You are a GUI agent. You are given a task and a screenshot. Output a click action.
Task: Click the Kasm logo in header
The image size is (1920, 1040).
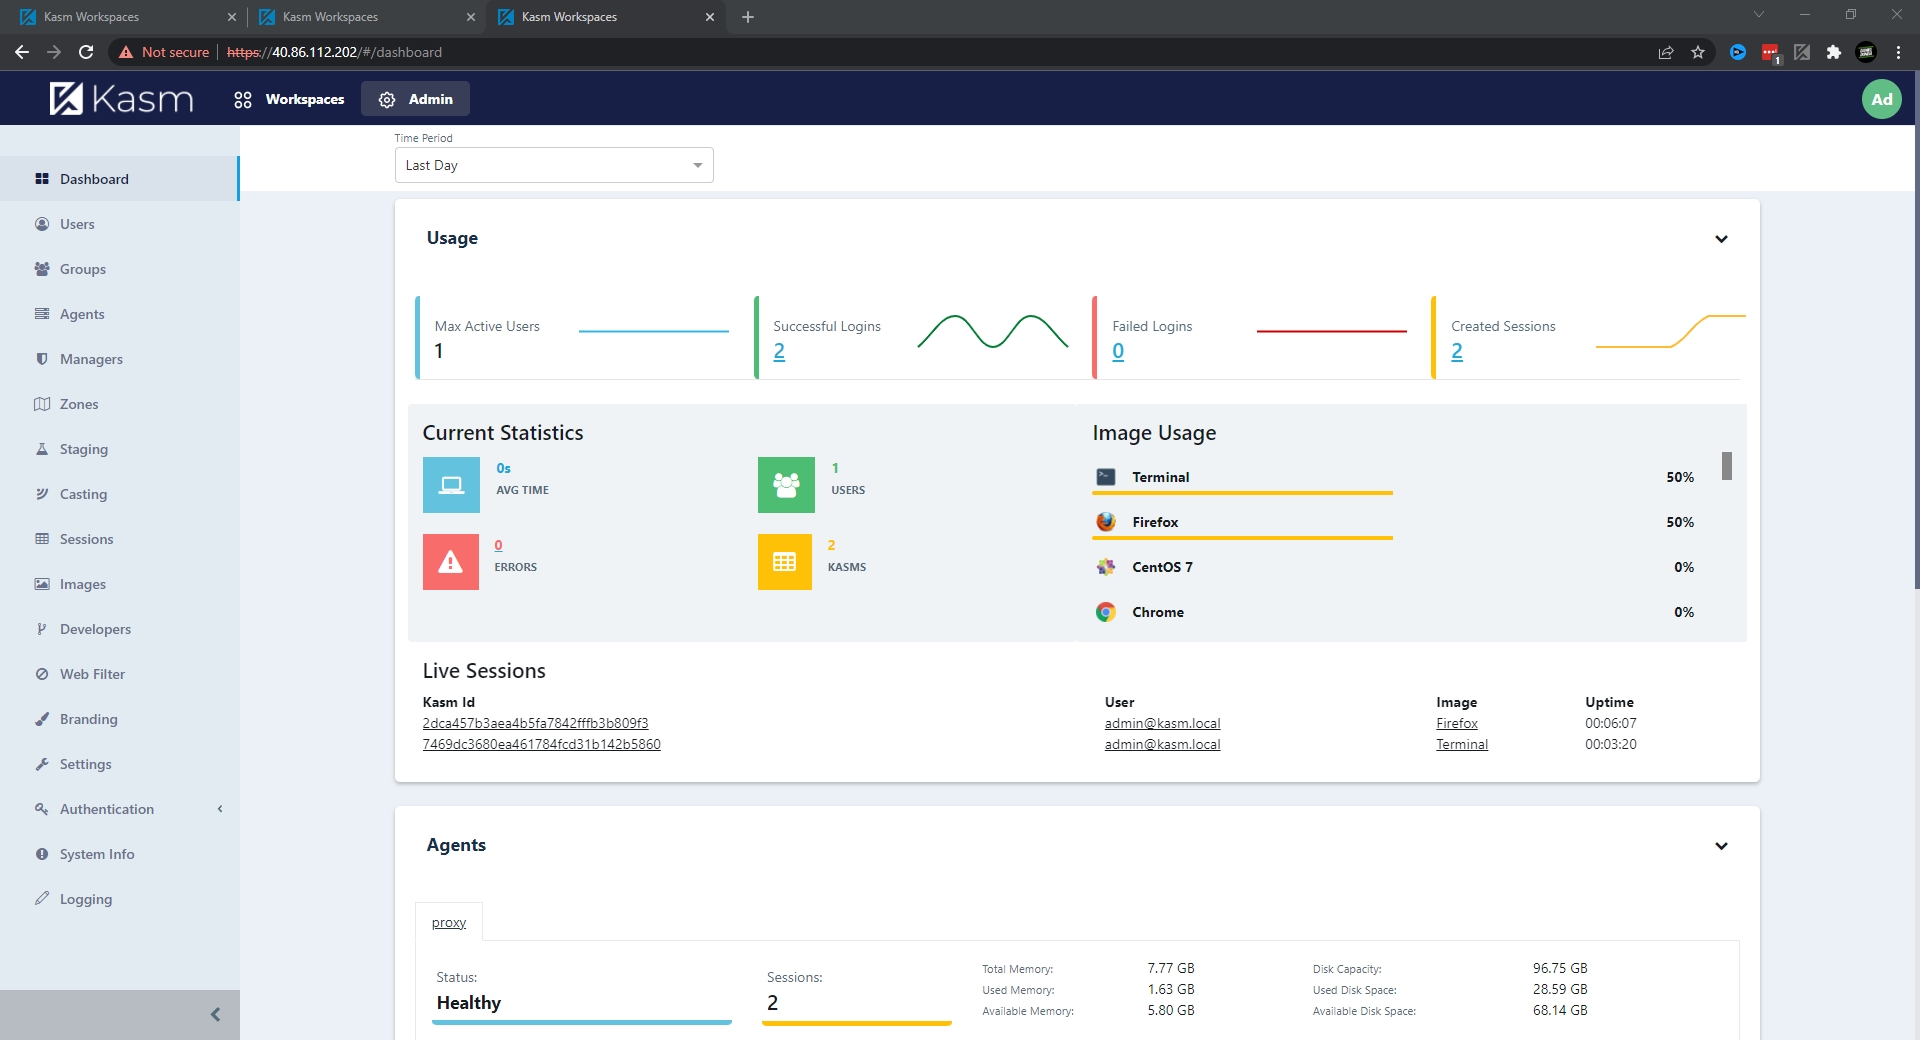(121, 98)
